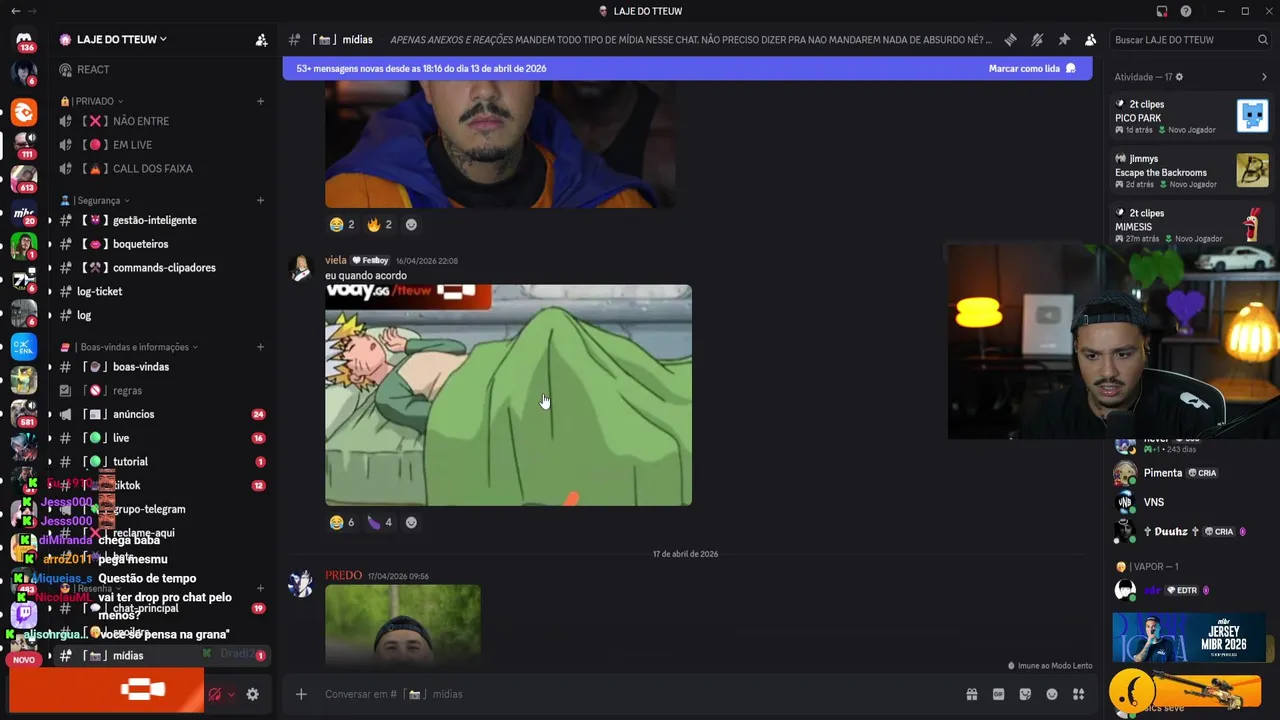Viewport: 1280px width, 720px height.
Task: Click PREDO username in chat
Action: [x=343, y=576]
